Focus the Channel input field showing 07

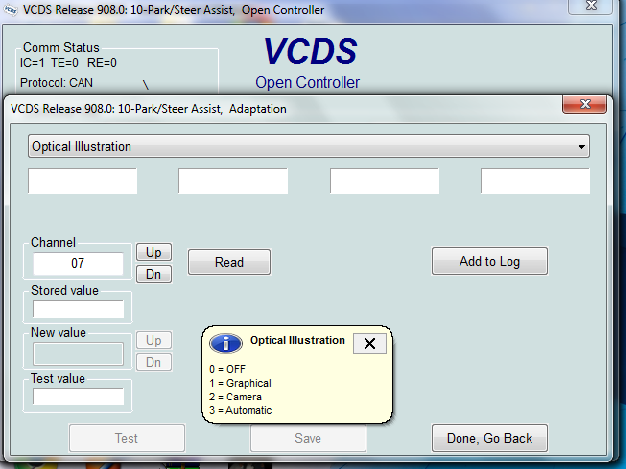point(78,264)
